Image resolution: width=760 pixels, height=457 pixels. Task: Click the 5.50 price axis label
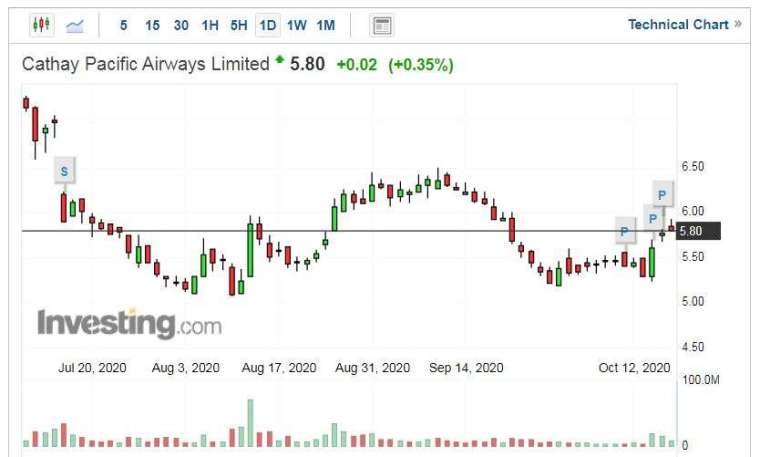point(693,256)
